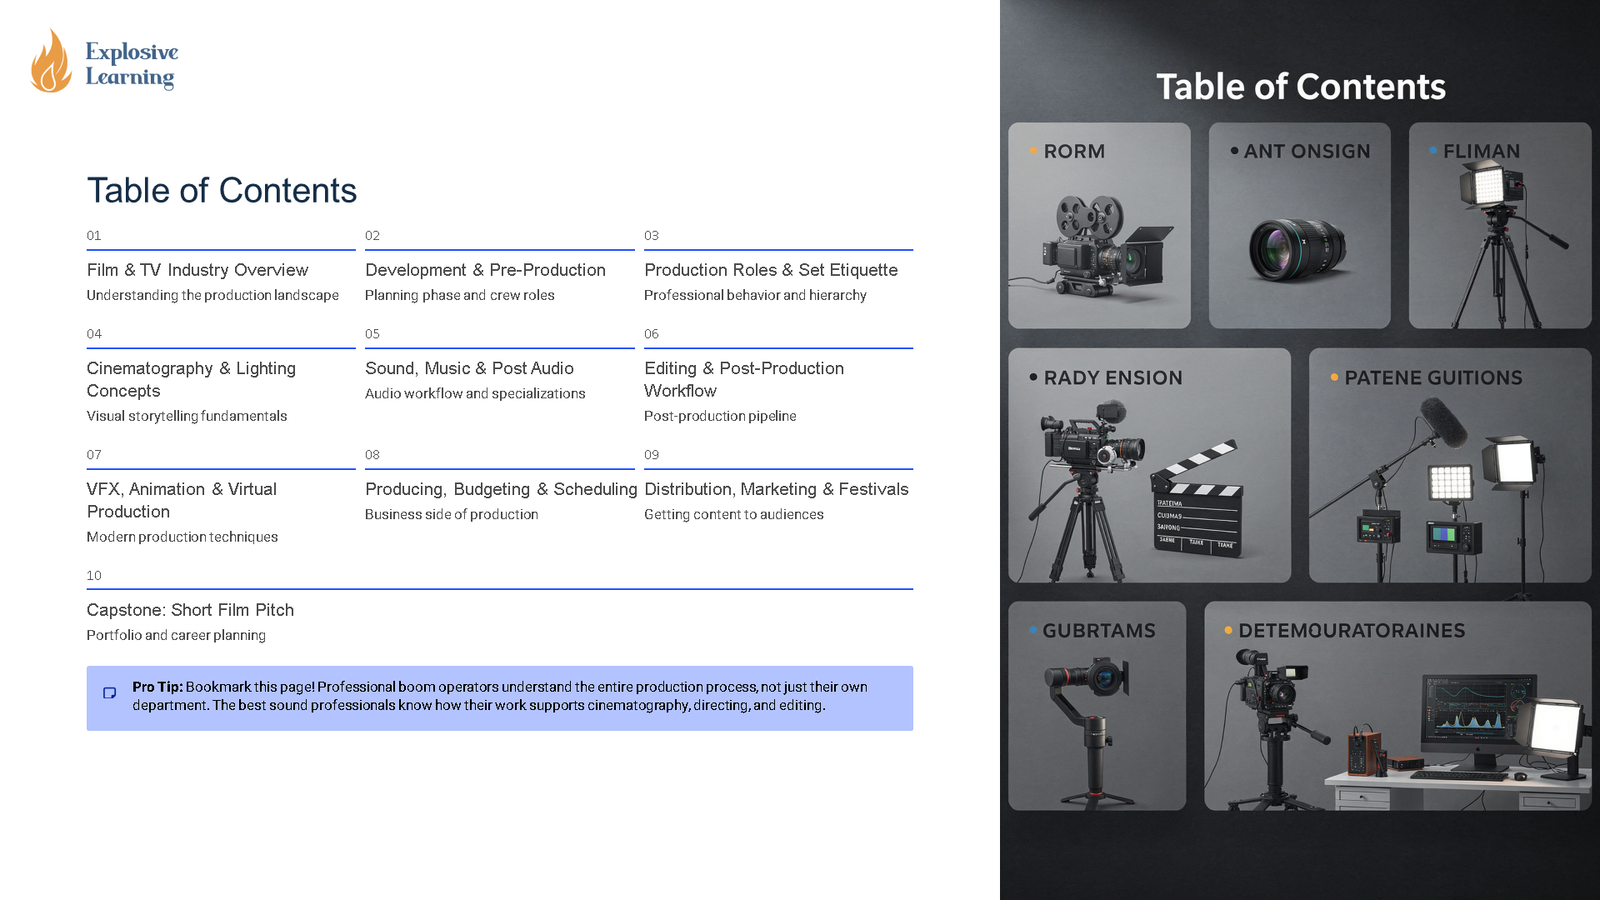Expand chapter 06 Editing & Post-Production Workflow
The width and height of the screenshot is (1600, 900).
(745, 379)
